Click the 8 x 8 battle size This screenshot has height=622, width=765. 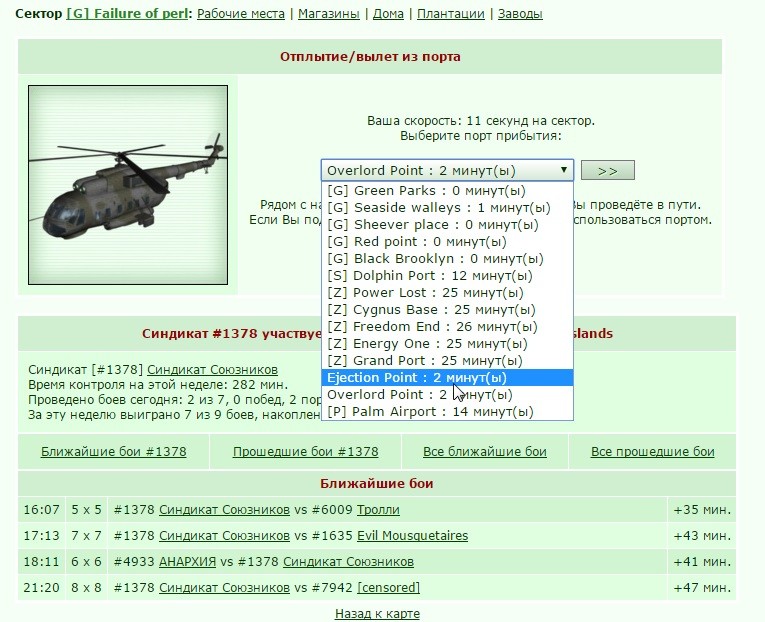click(x=86, y=587)
